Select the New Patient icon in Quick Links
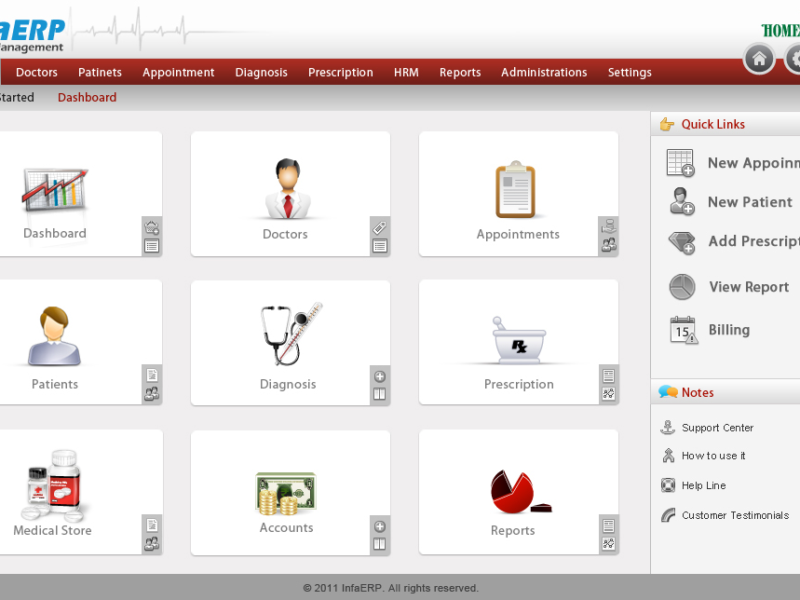Viewport: 800px width, 600px height. (x=680, y=202)
